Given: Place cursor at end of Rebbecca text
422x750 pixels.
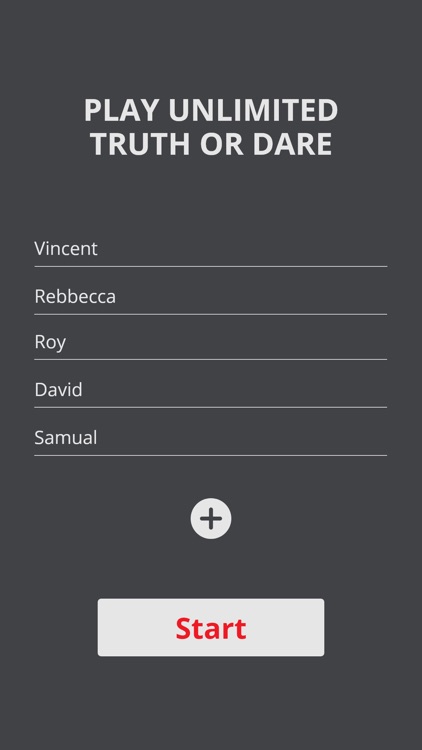Looking at the screenshot, I should (117, 297).
